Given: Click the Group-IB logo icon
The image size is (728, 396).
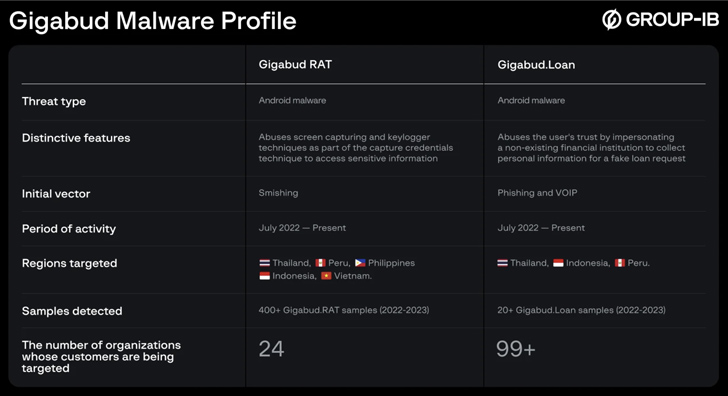Looking at the screenshot, I should click(x=611, y=19).
